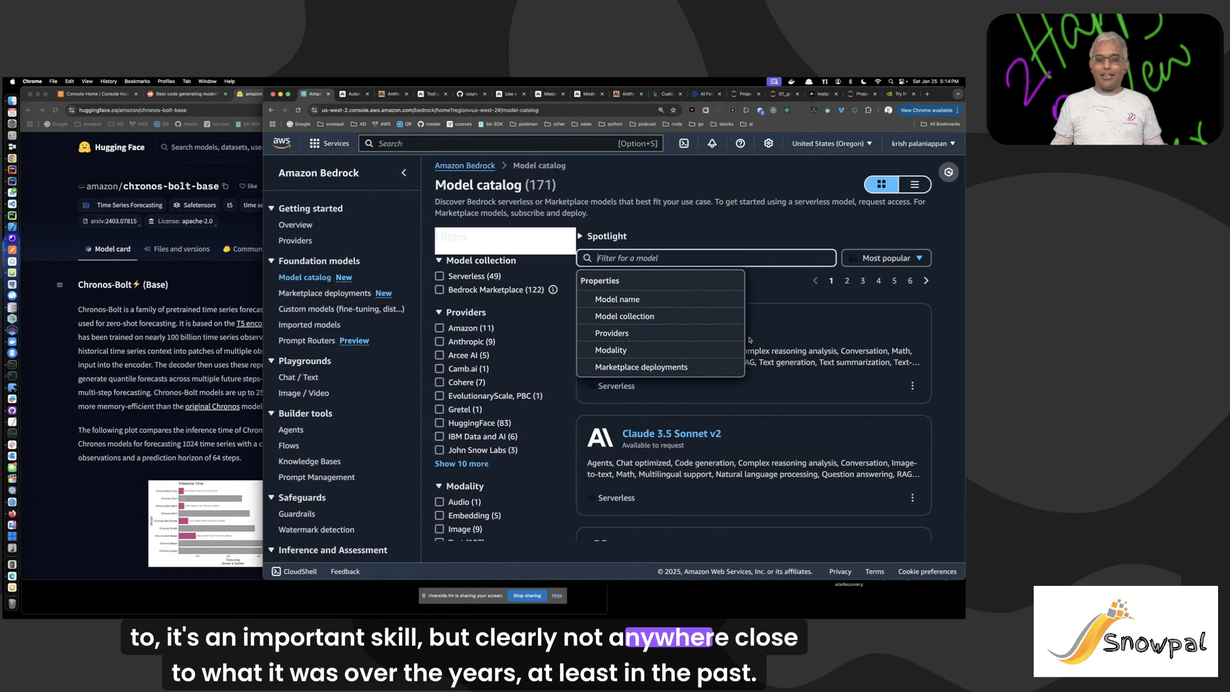Open Bookmarks in the macOS menu bar

pyautogui.click(x=137, y=81)
